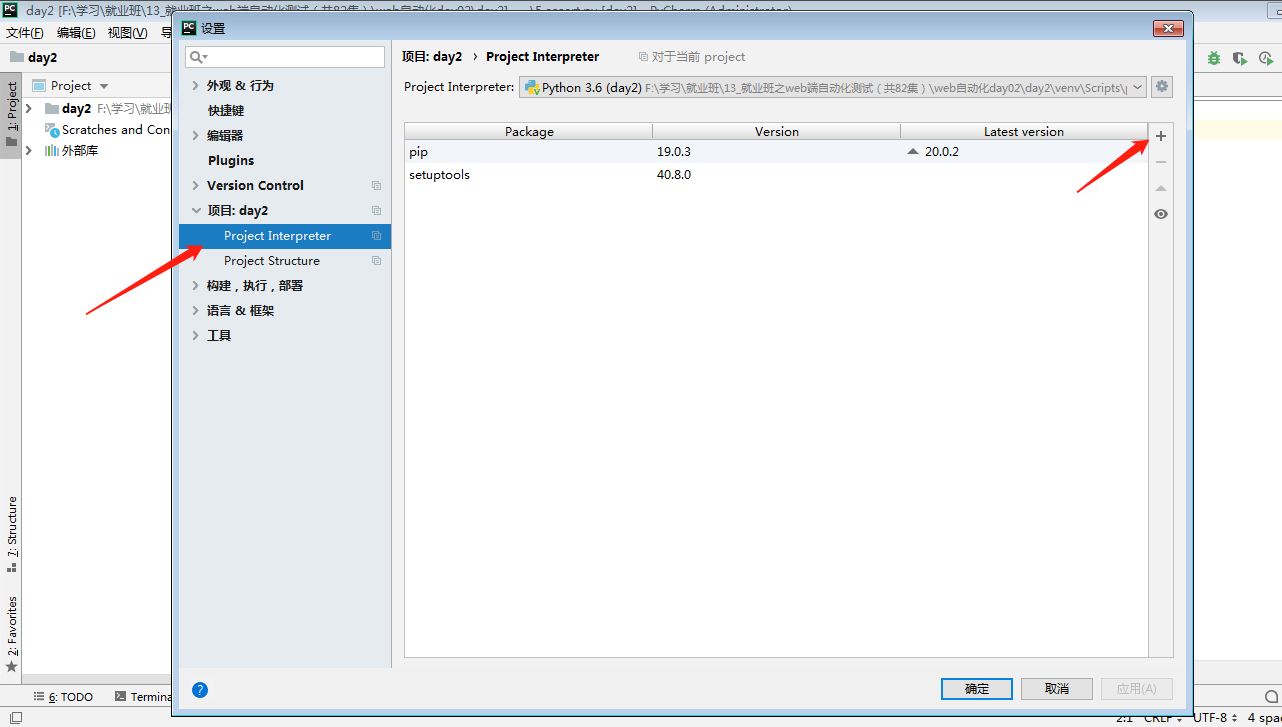The width and height of the screenshot is (1282, 727).
Task: Click copy icon in Project Interpreter row
Action: click(x=376, y=236)
